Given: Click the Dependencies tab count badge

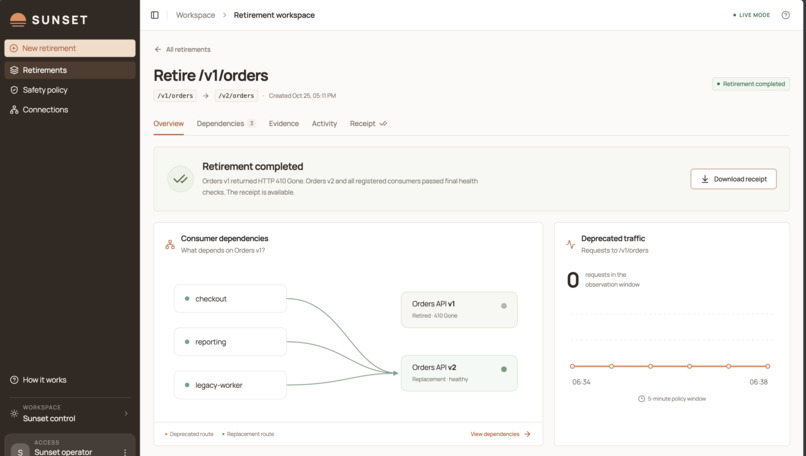Looking at the screenshot, I should [x=251, y=123].
